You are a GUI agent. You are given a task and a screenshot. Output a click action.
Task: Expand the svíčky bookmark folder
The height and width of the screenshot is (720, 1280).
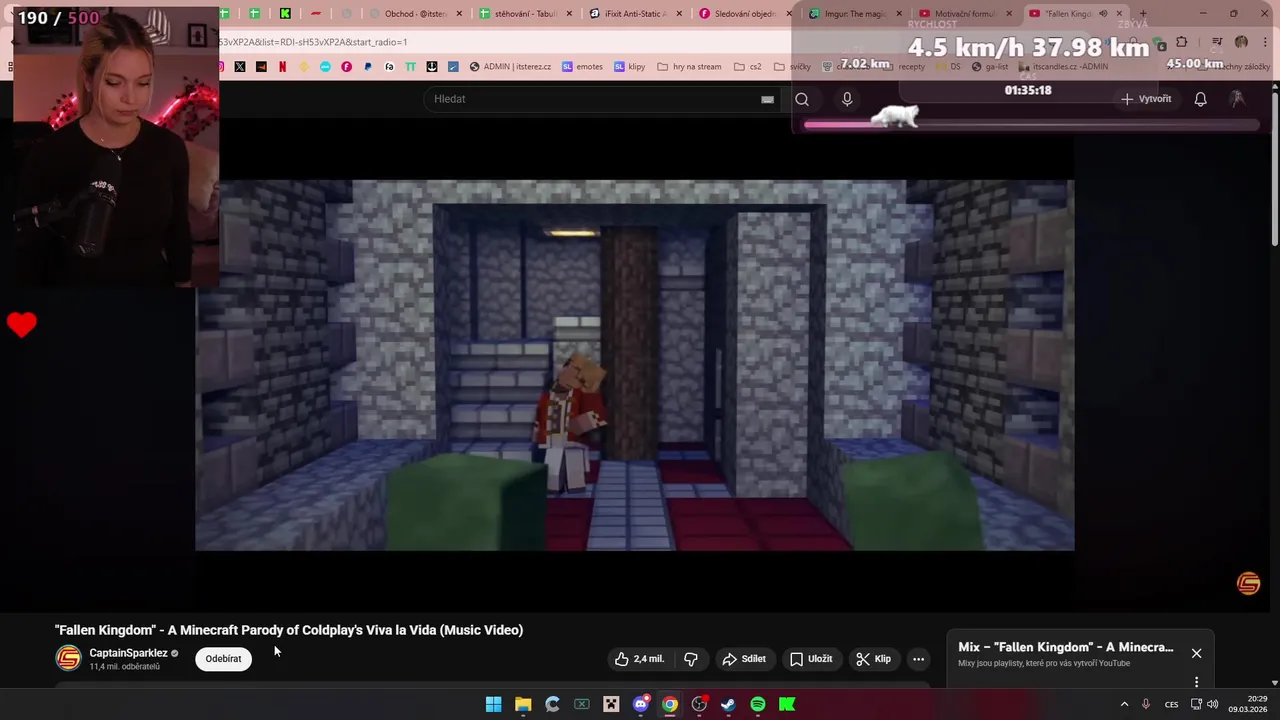pyautogui.click(x=792, y=67)
